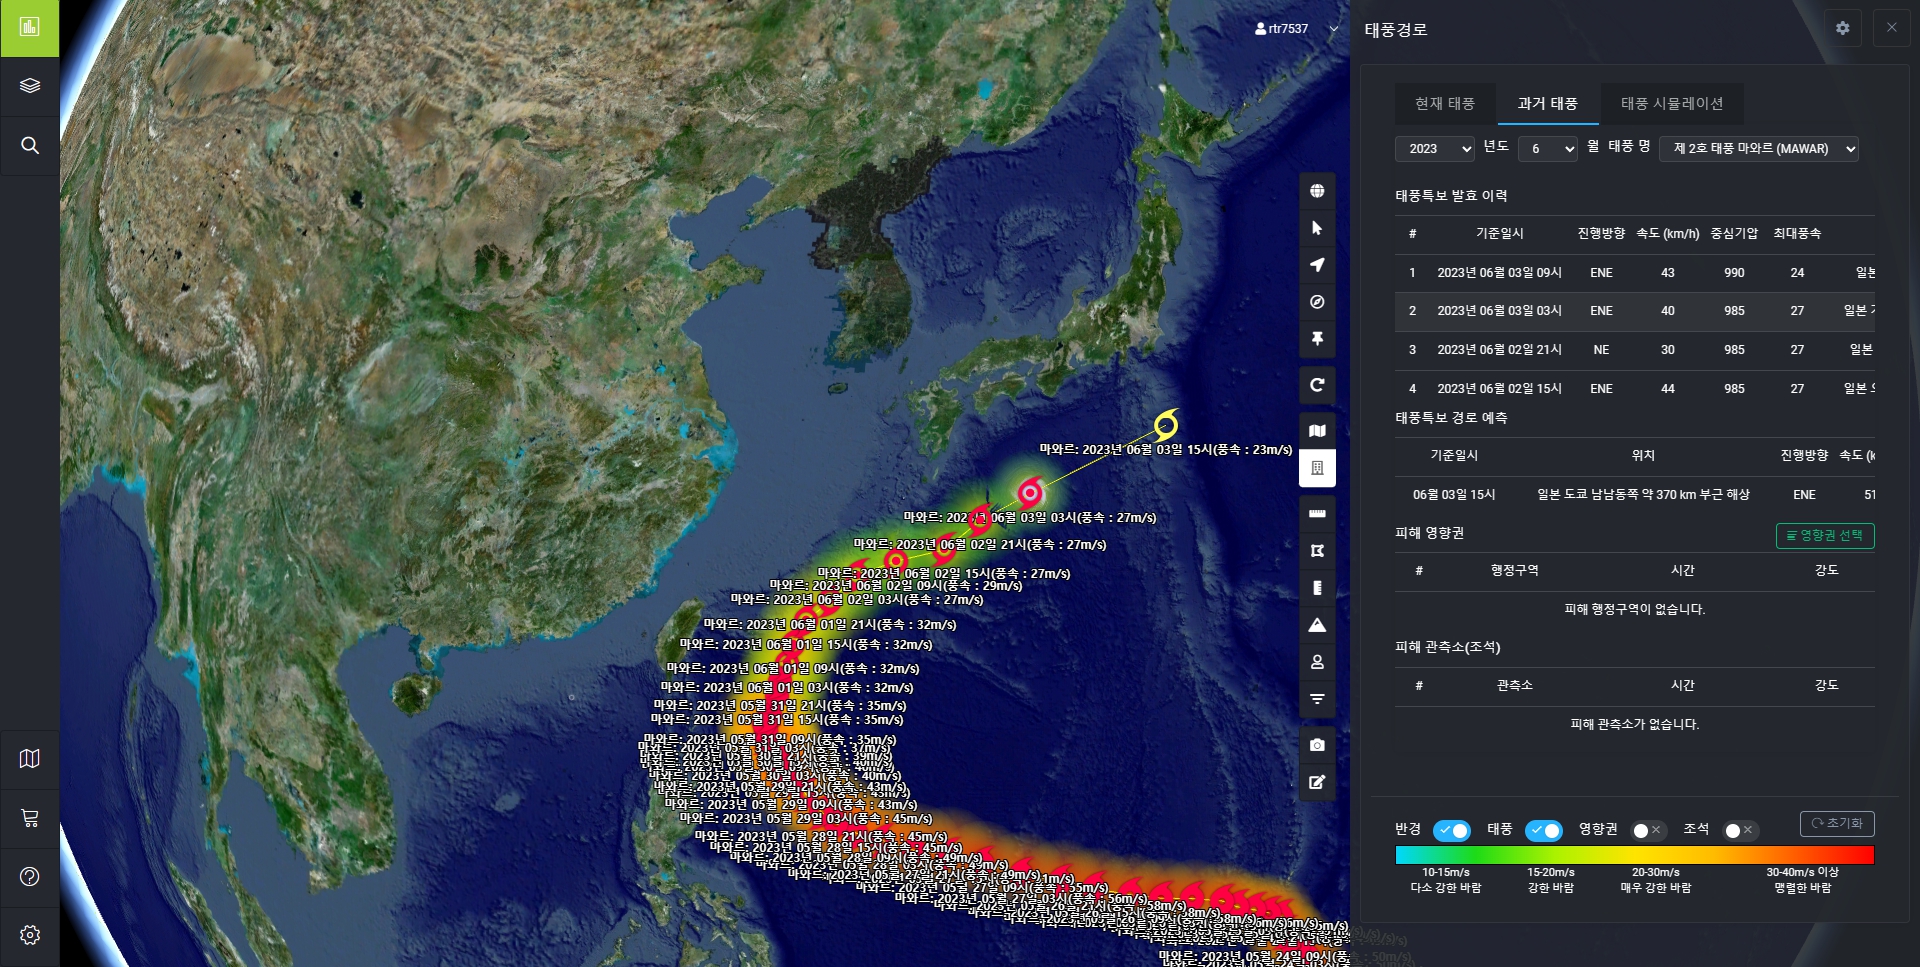This screenshot has width=1920, height=967.
Task: Expand the typhoon name MAWAR dropdown
Action: 1758,149
